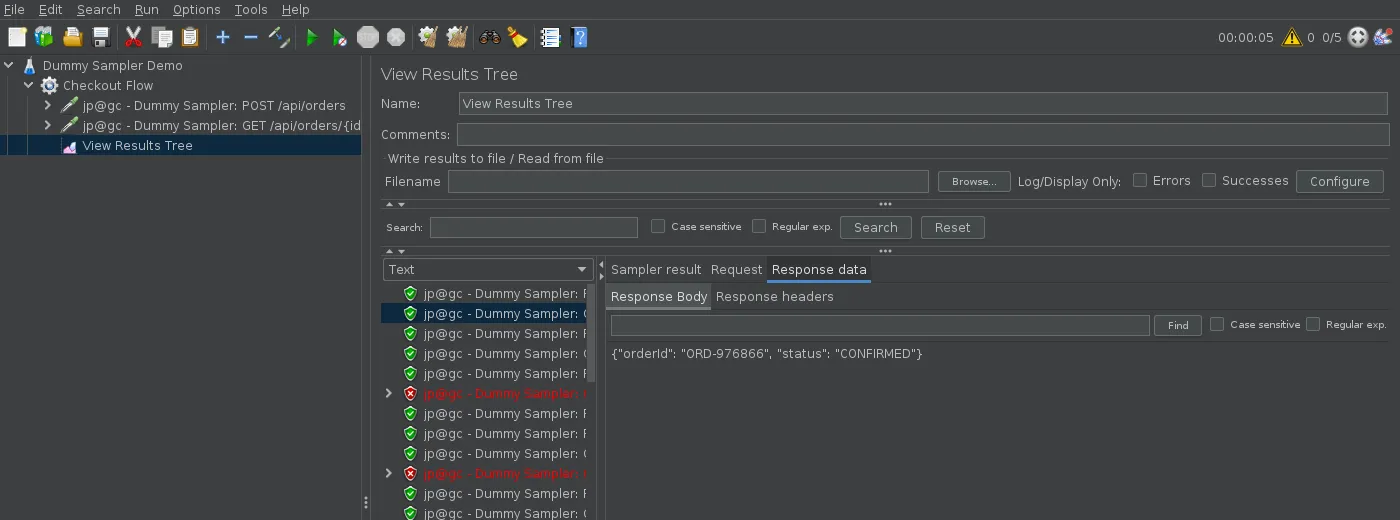Open the Run menu
Viewport: 1400px width, 520px height.
point(147,9)
